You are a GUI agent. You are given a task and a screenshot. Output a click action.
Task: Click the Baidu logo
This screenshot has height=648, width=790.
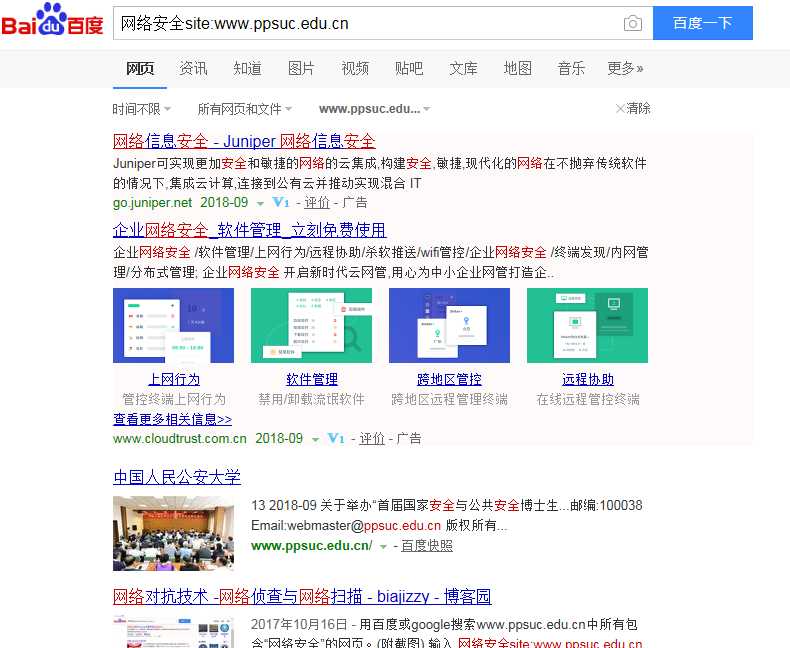coord(52,20)
